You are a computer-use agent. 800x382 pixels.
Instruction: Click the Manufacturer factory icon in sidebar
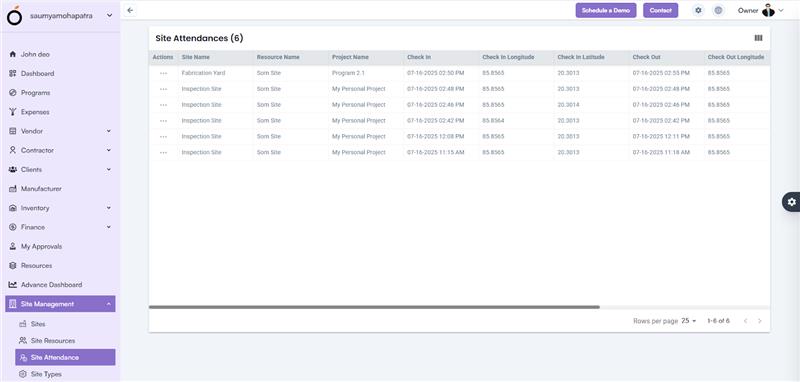(13, 189)
